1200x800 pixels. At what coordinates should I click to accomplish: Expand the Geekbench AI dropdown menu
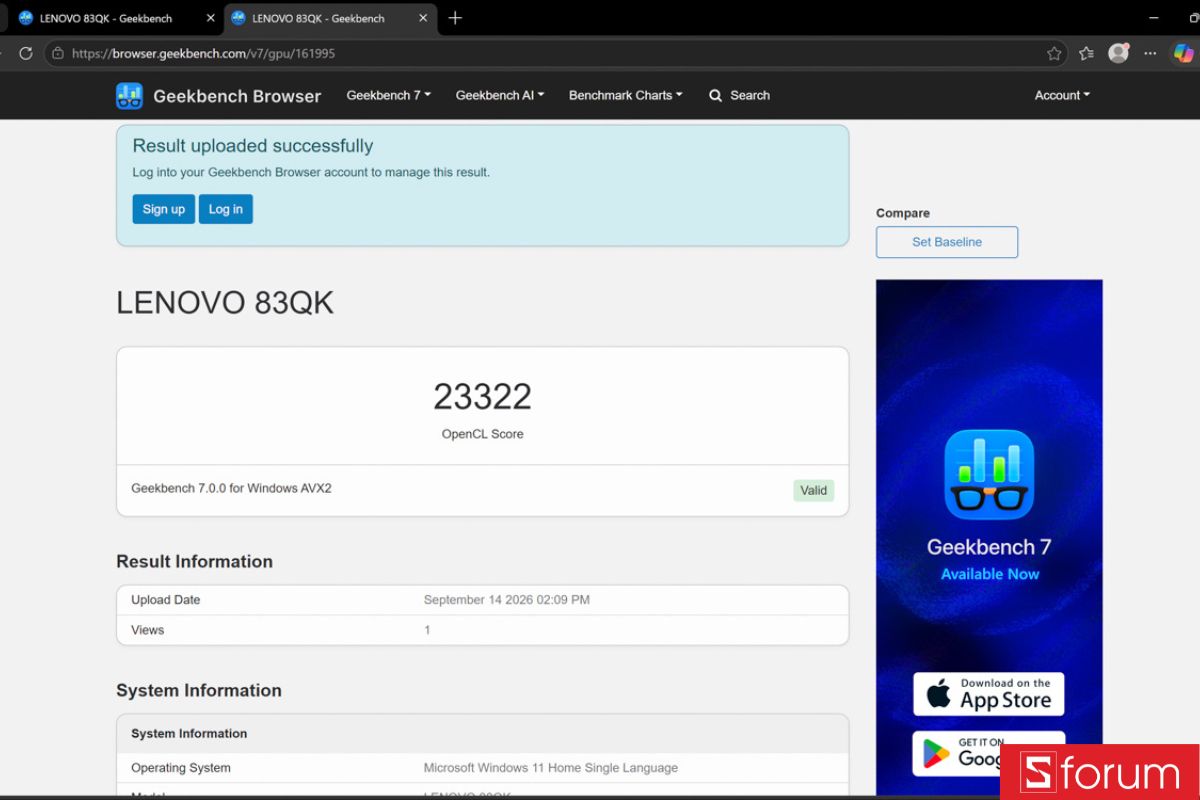(x=500, y=96)
